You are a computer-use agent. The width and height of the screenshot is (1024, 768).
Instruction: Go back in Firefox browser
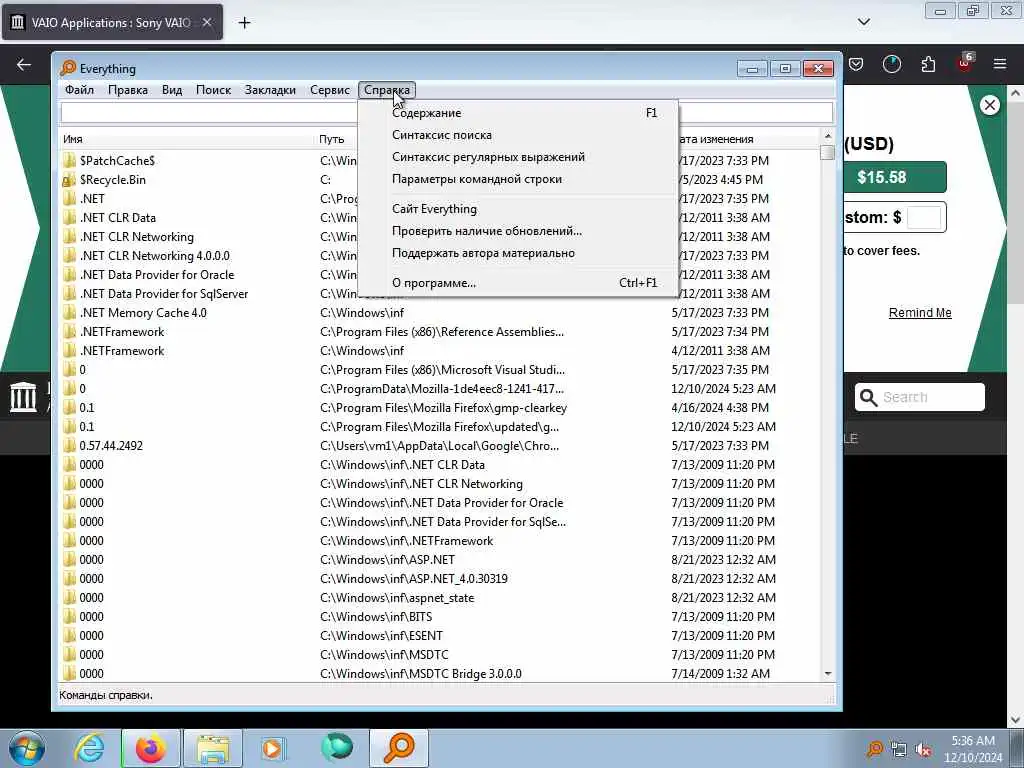[24, 64]
